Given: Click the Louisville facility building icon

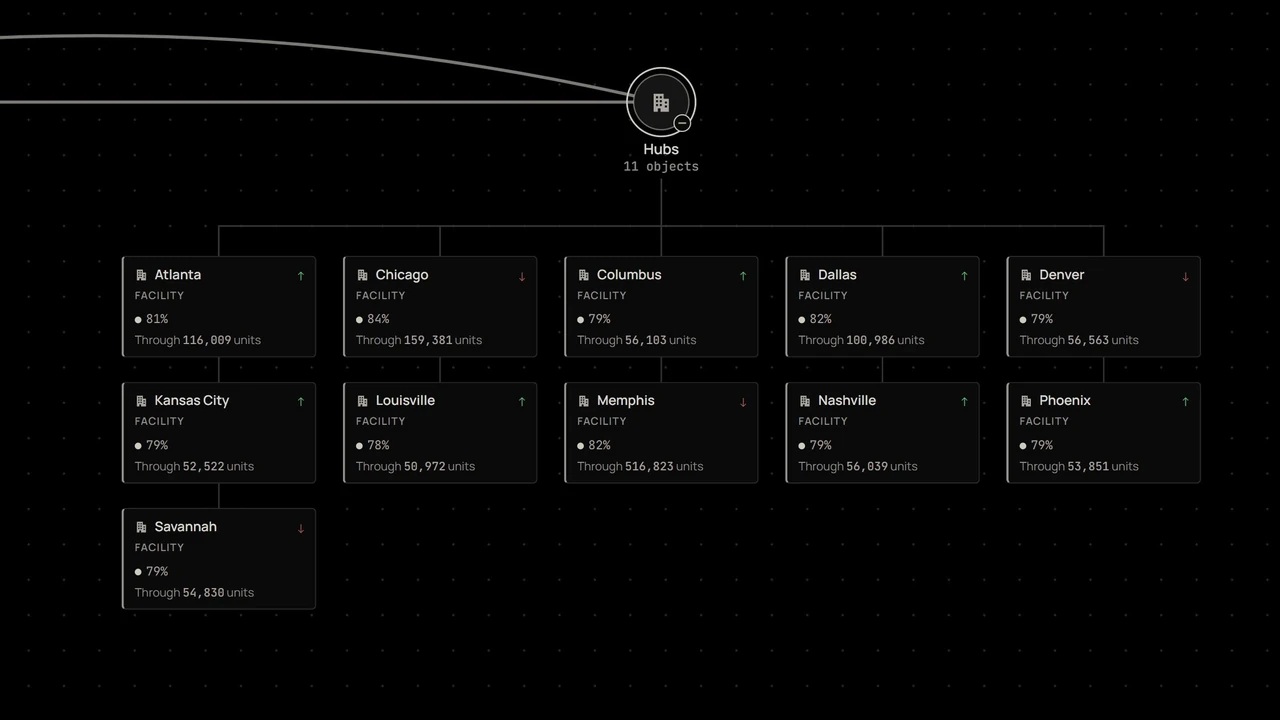Looking at the screenshot, I should [x=362, y=401].
